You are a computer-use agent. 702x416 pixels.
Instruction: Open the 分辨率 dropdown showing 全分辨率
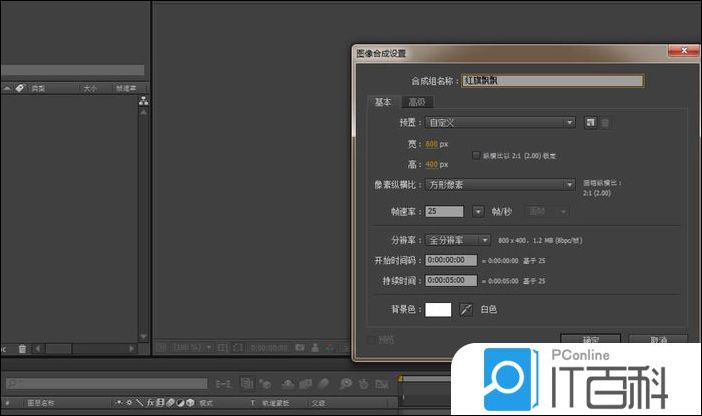[x=458, y=240]
